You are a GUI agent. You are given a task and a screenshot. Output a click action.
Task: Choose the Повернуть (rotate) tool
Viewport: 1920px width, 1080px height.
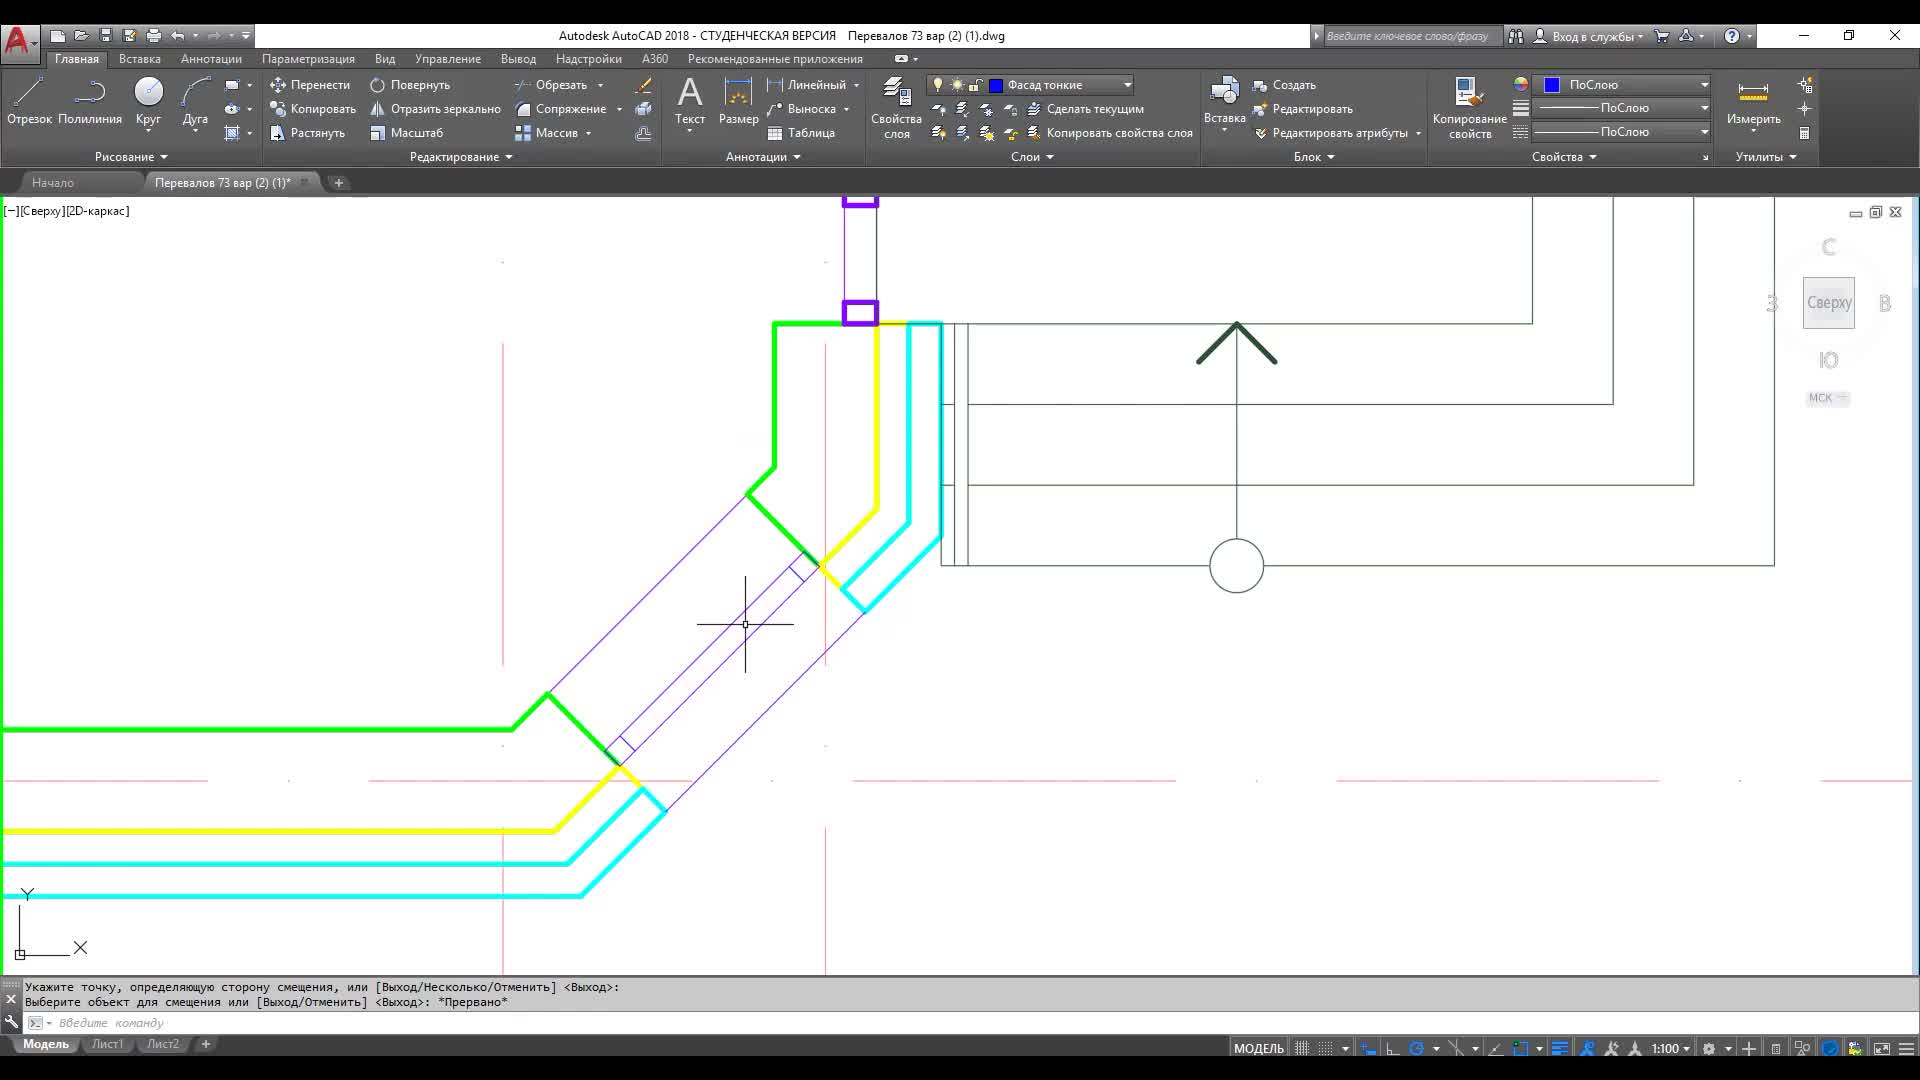tap(410, 85)
